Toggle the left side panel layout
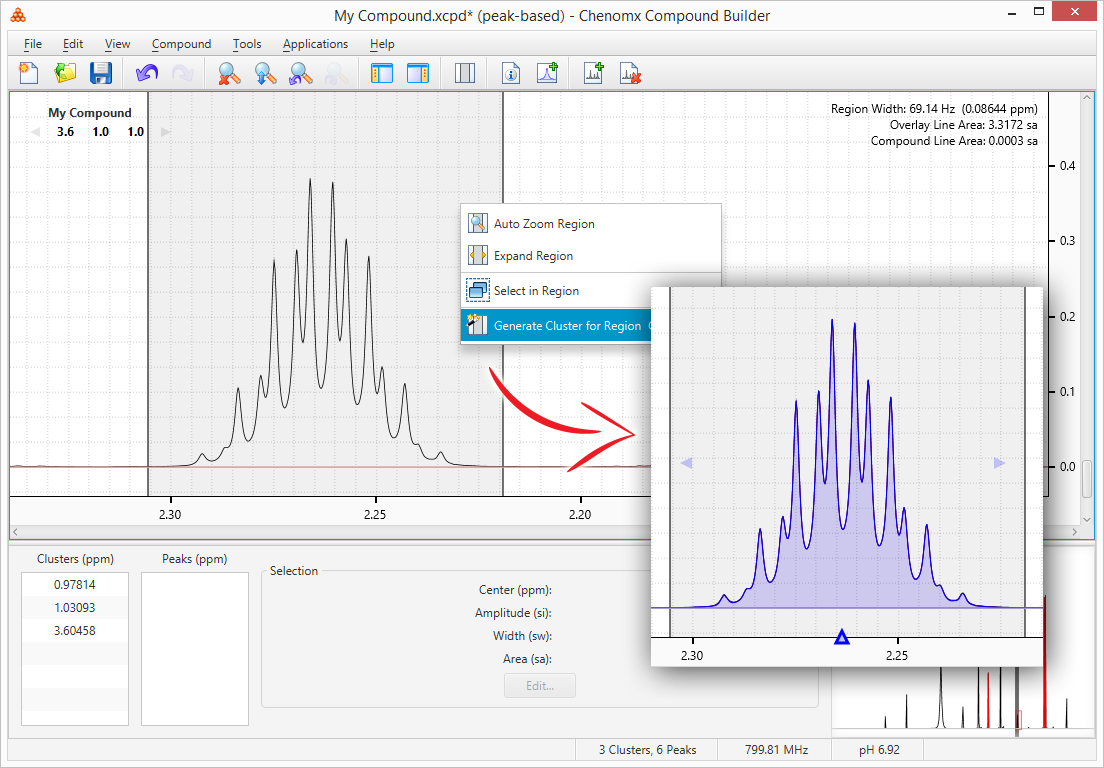Image resolution: width=1104 pixels, height=768 pixels. (382, 73)
